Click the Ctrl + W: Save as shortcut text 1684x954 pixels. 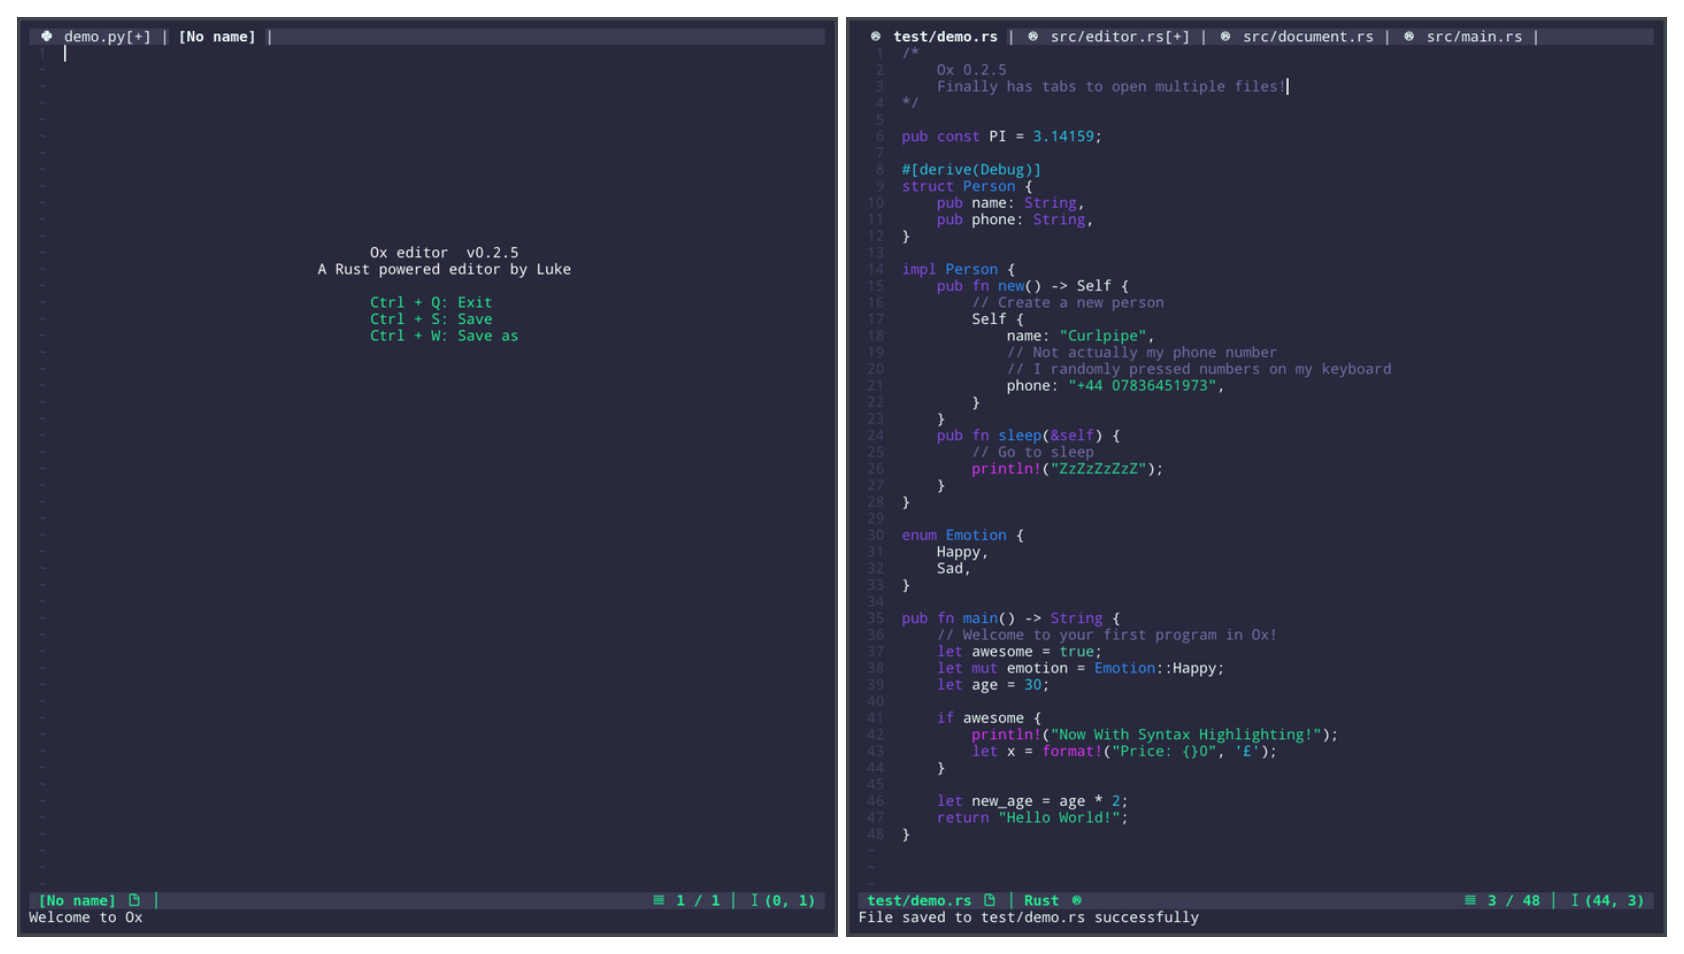point(444,336)
